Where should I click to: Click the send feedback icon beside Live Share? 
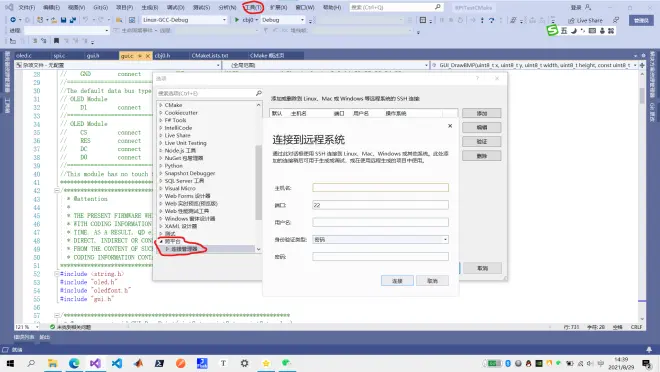point(616,20)
